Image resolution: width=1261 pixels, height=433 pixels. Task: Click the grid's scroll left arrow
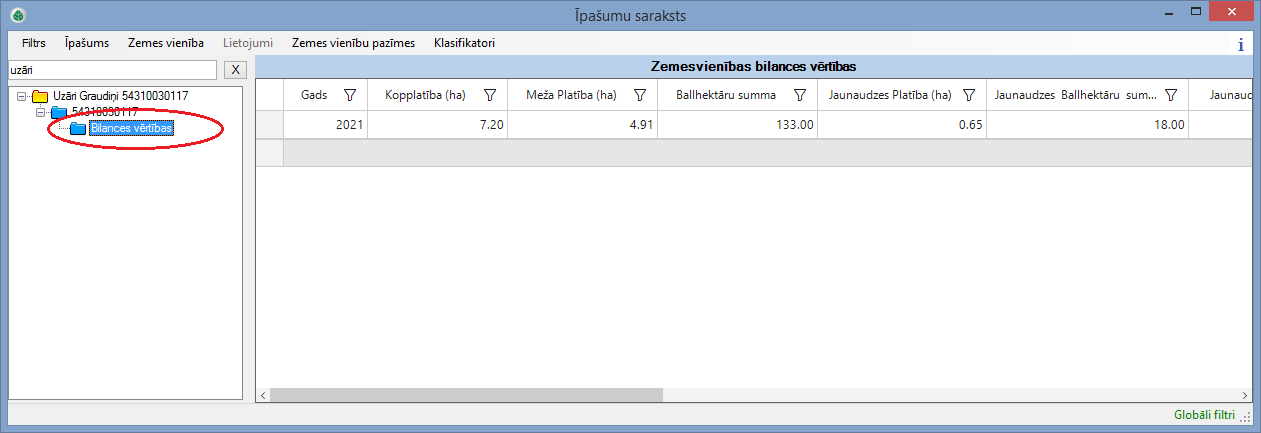tap(263, 395)
